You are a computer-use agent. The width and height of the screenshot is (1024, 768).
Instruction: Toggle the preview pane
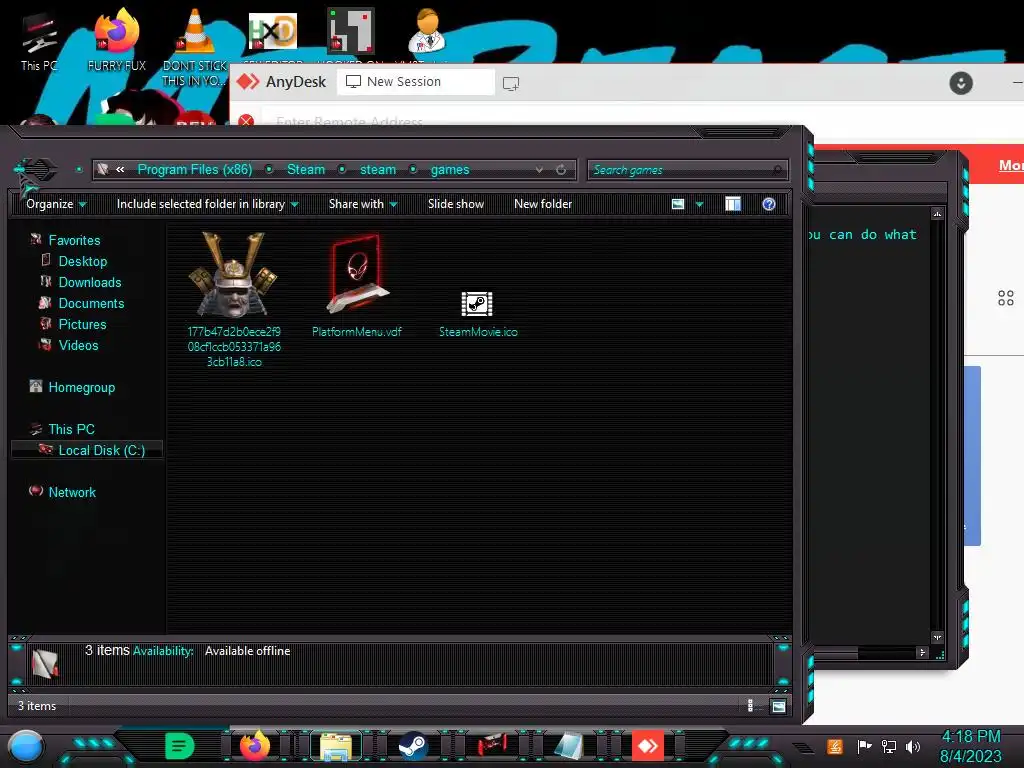click(x=733, y=204)
